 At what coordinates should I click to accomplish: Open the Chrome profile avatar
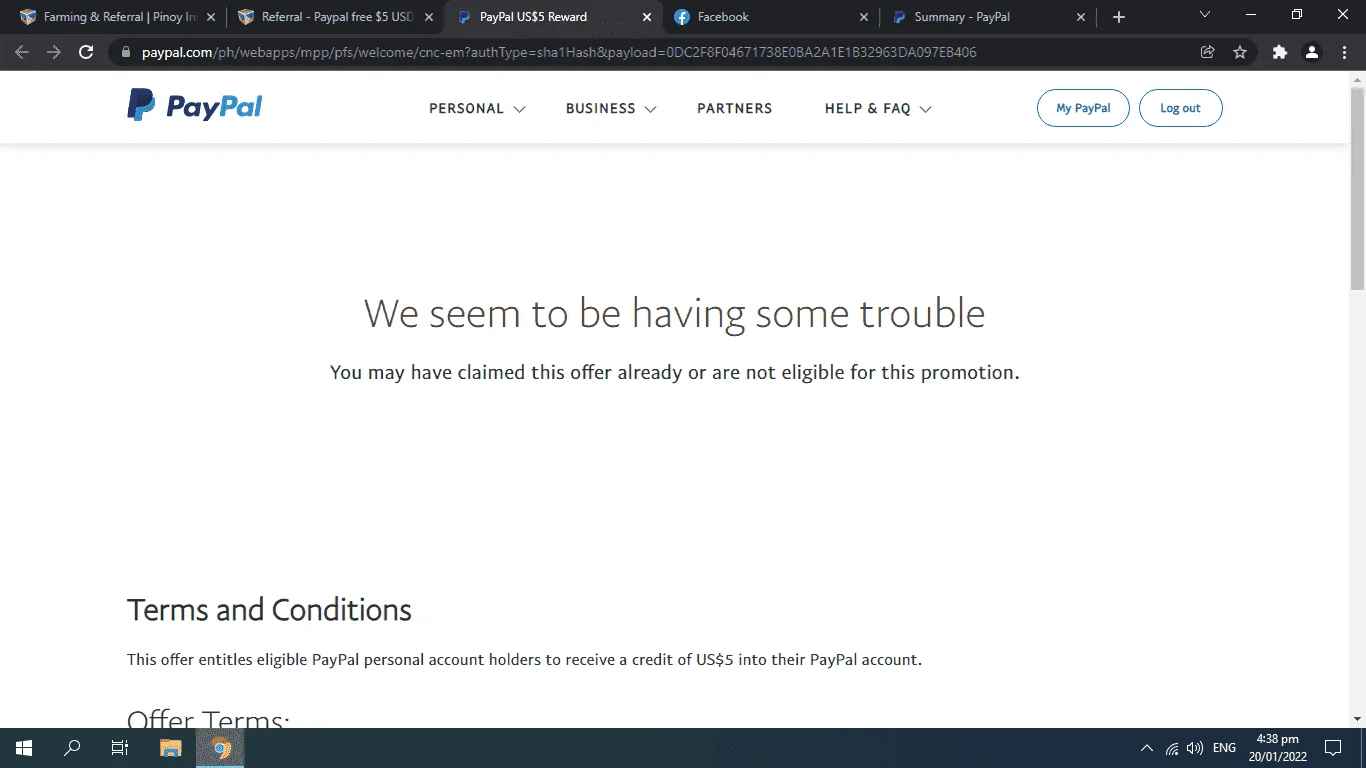(x=1312, y=52)
